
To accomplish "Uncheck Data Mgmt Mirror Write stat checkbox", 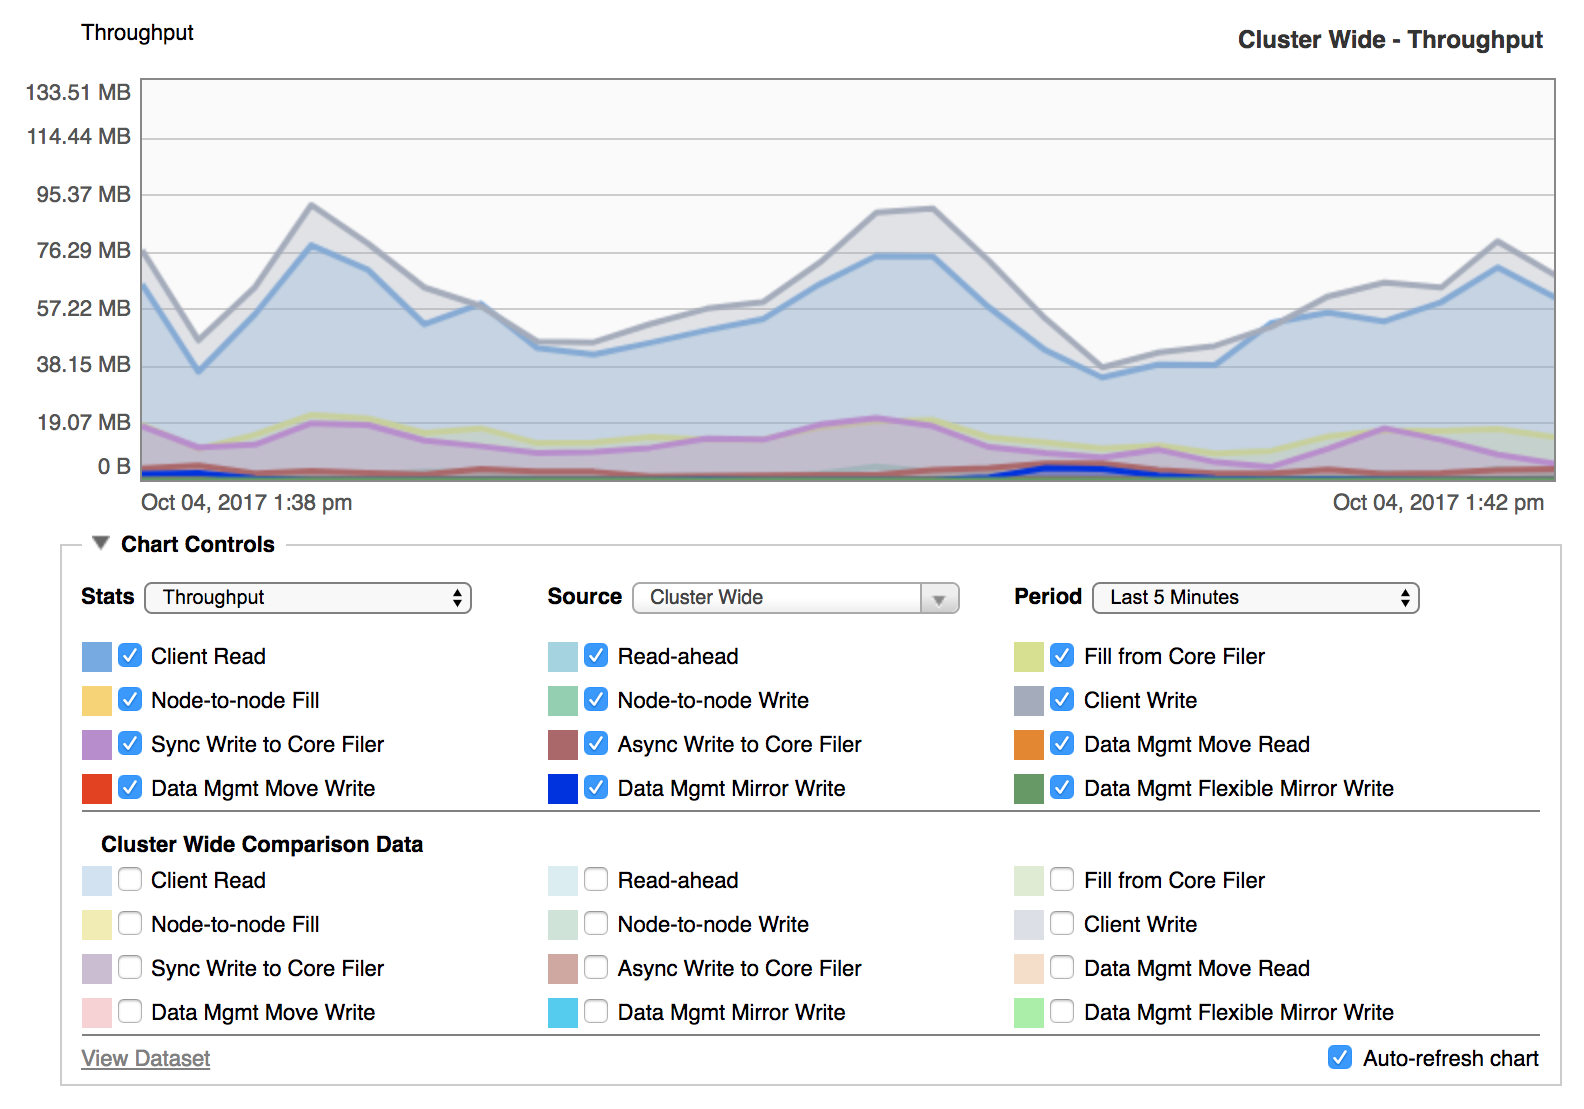I will coord(596,788).
